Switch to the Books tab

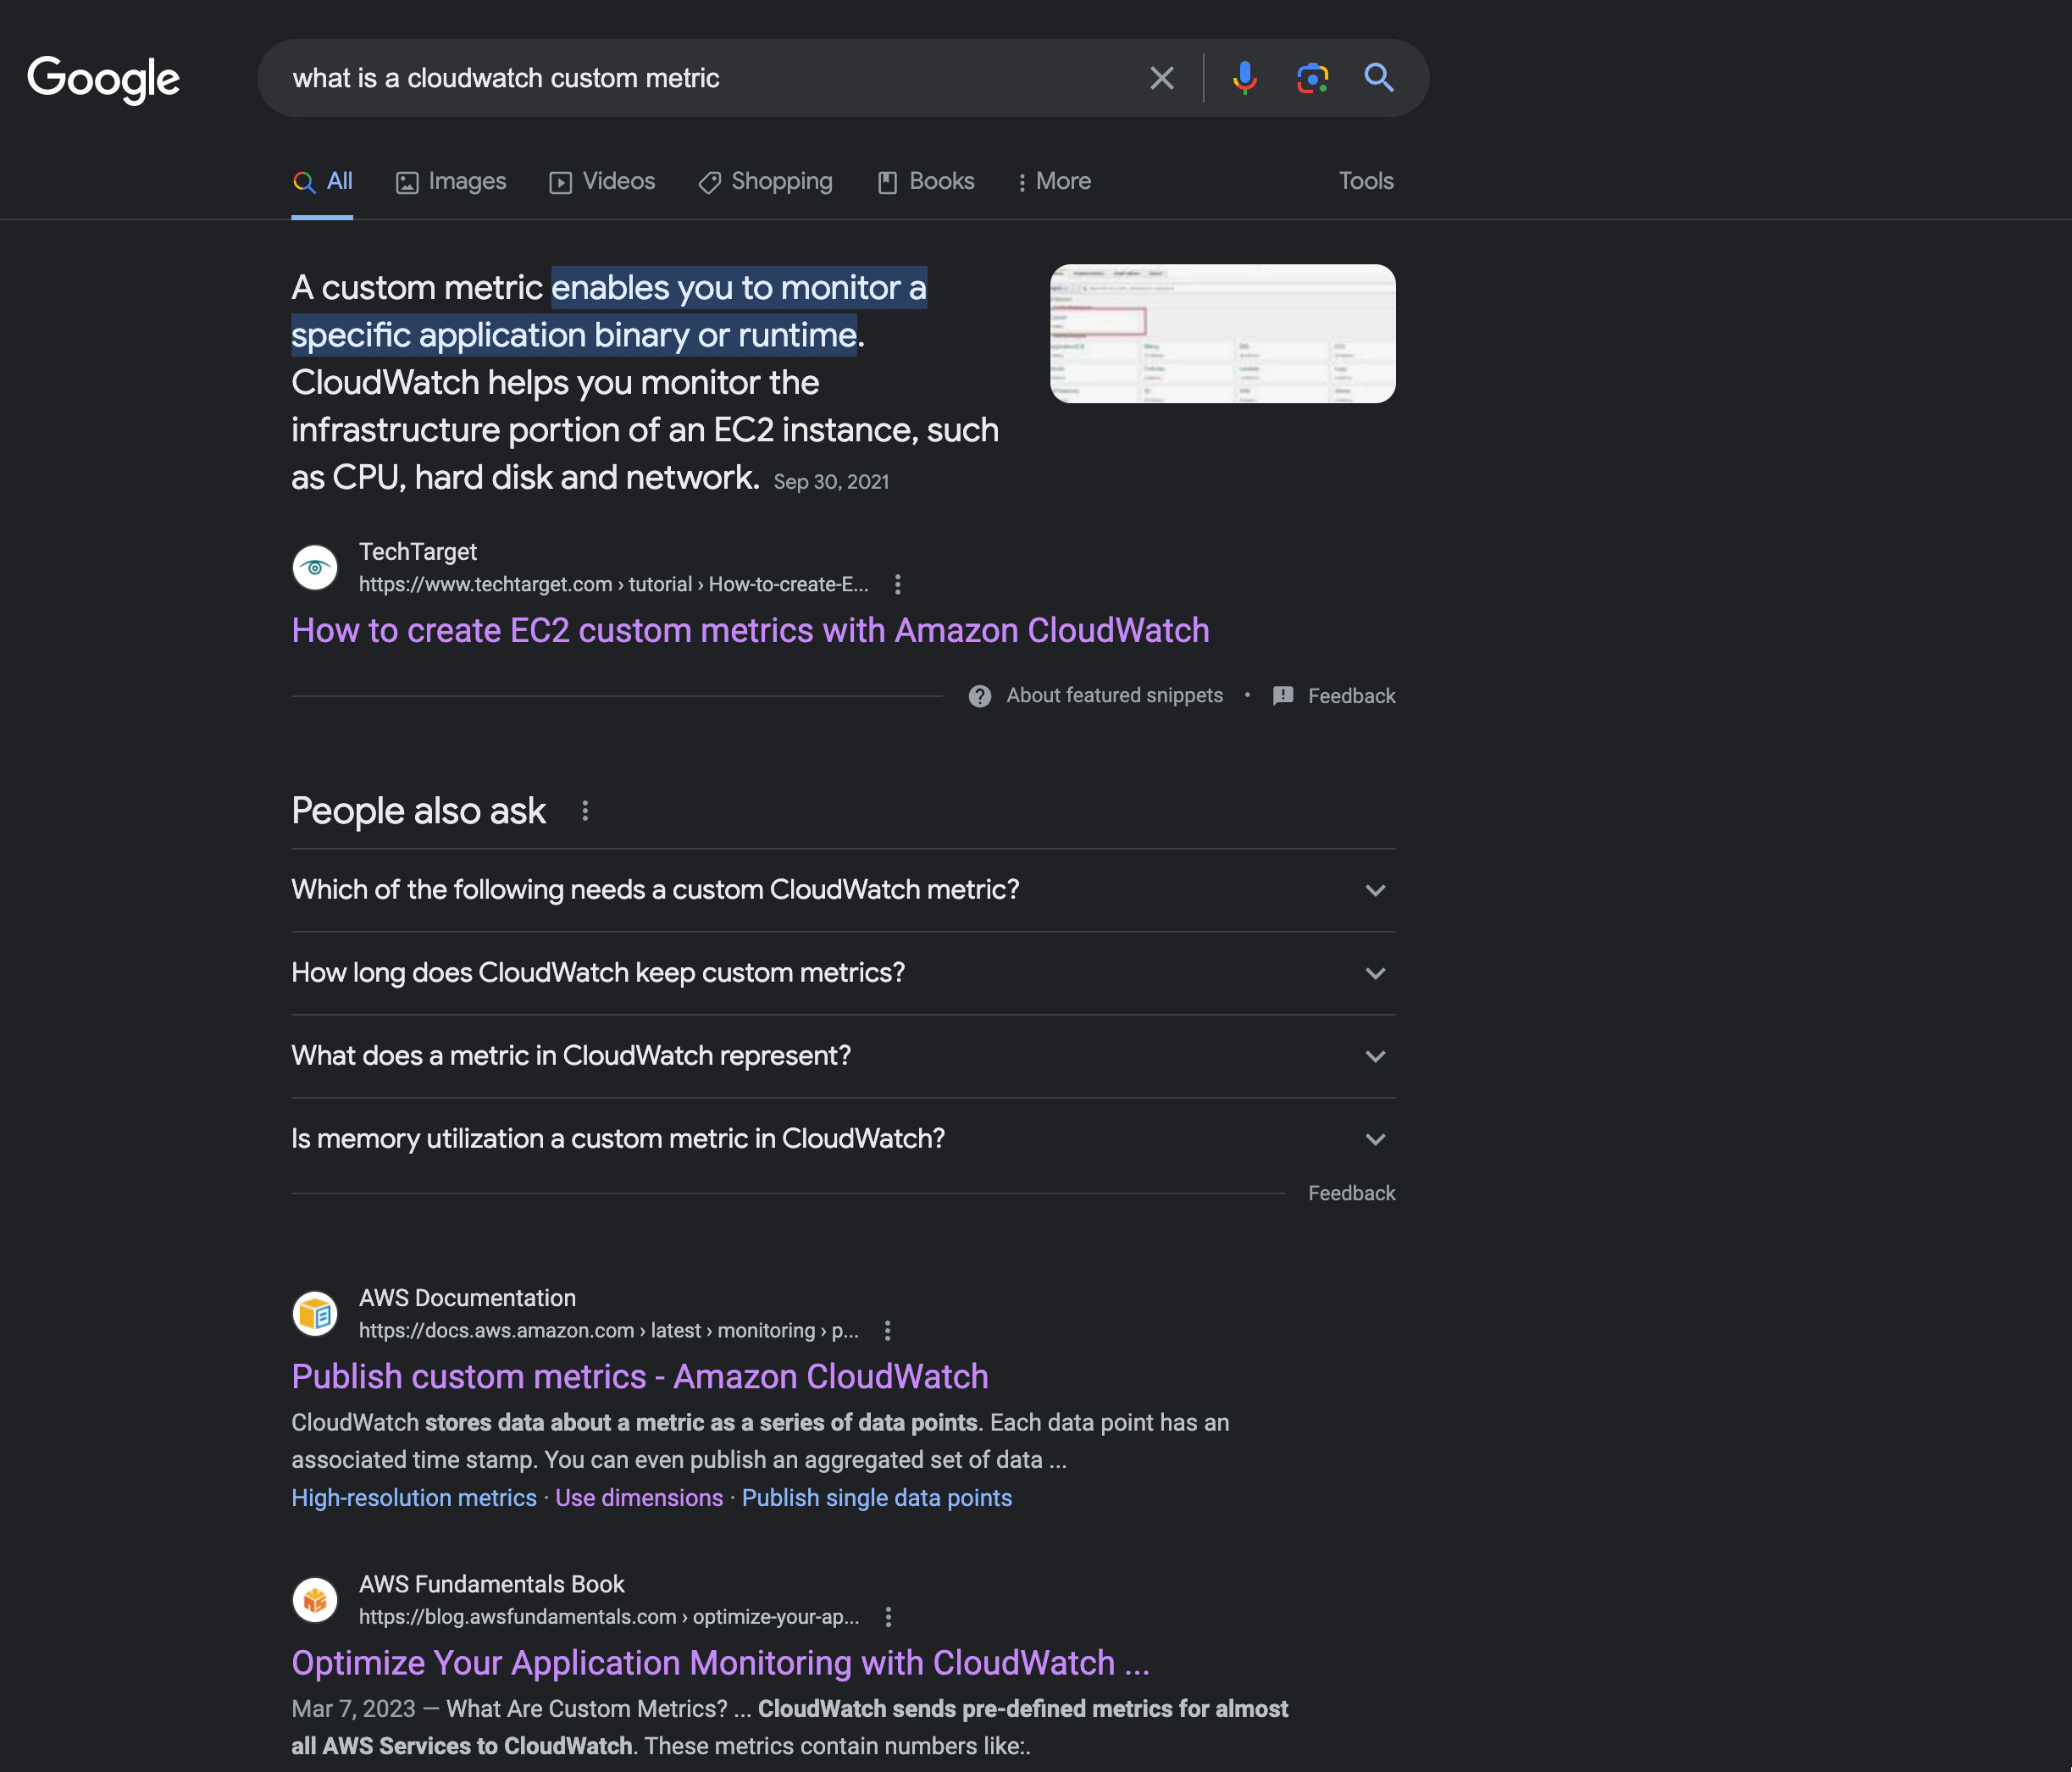click(x=925, y=182)
